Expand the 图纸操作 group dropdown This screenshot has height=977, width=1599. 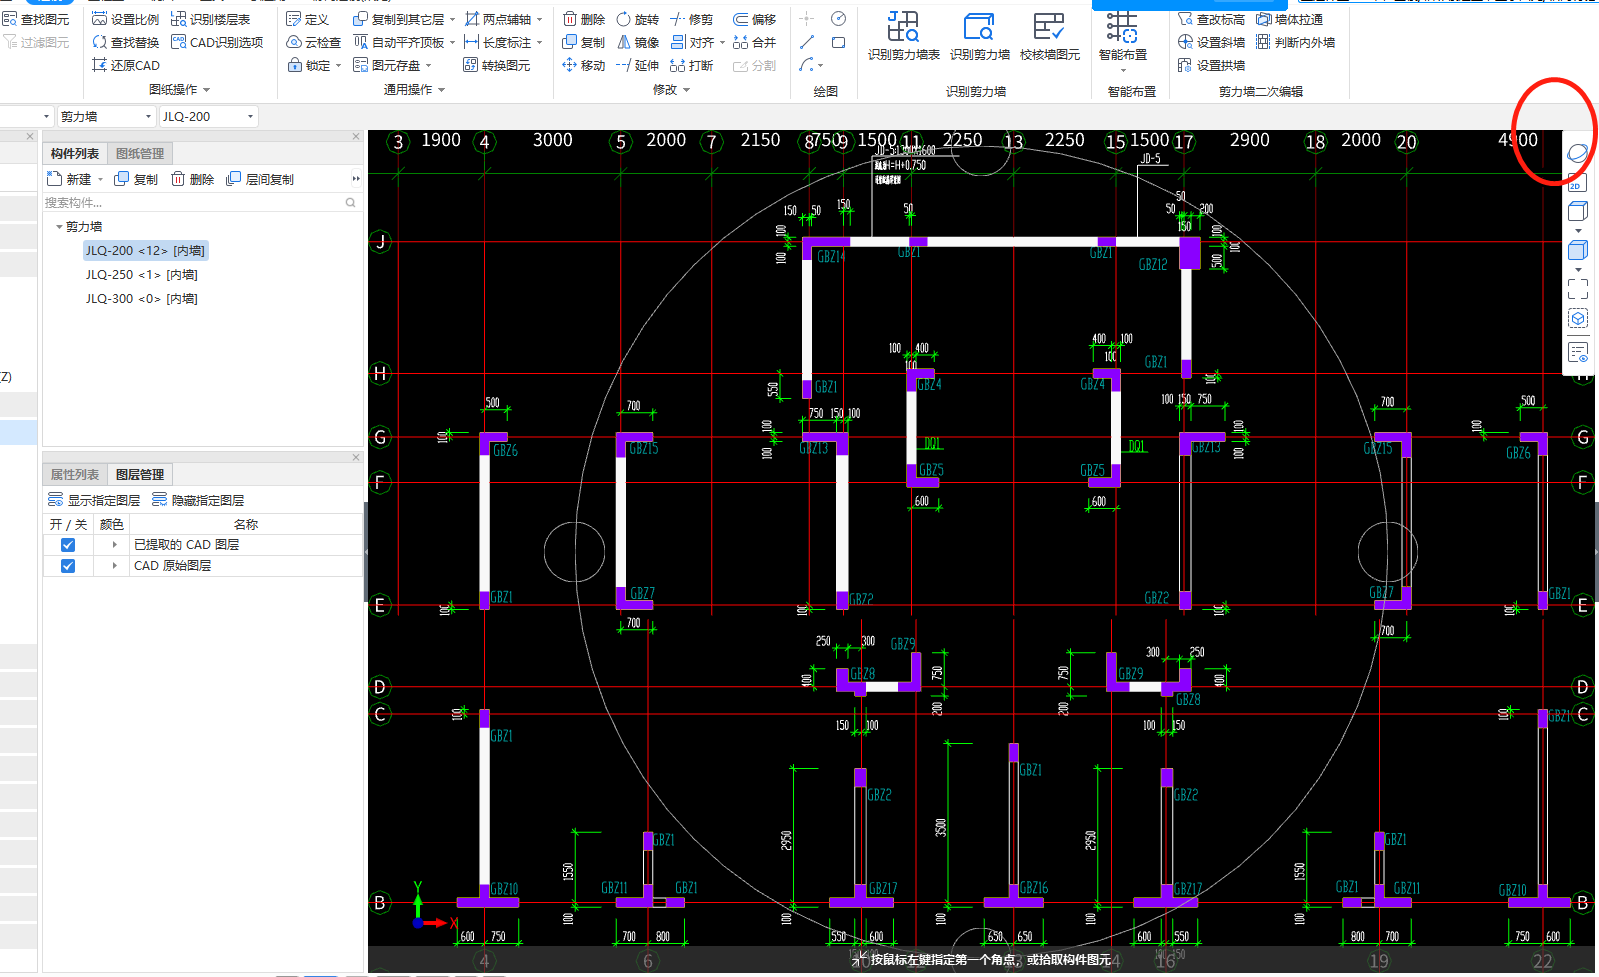180,90
